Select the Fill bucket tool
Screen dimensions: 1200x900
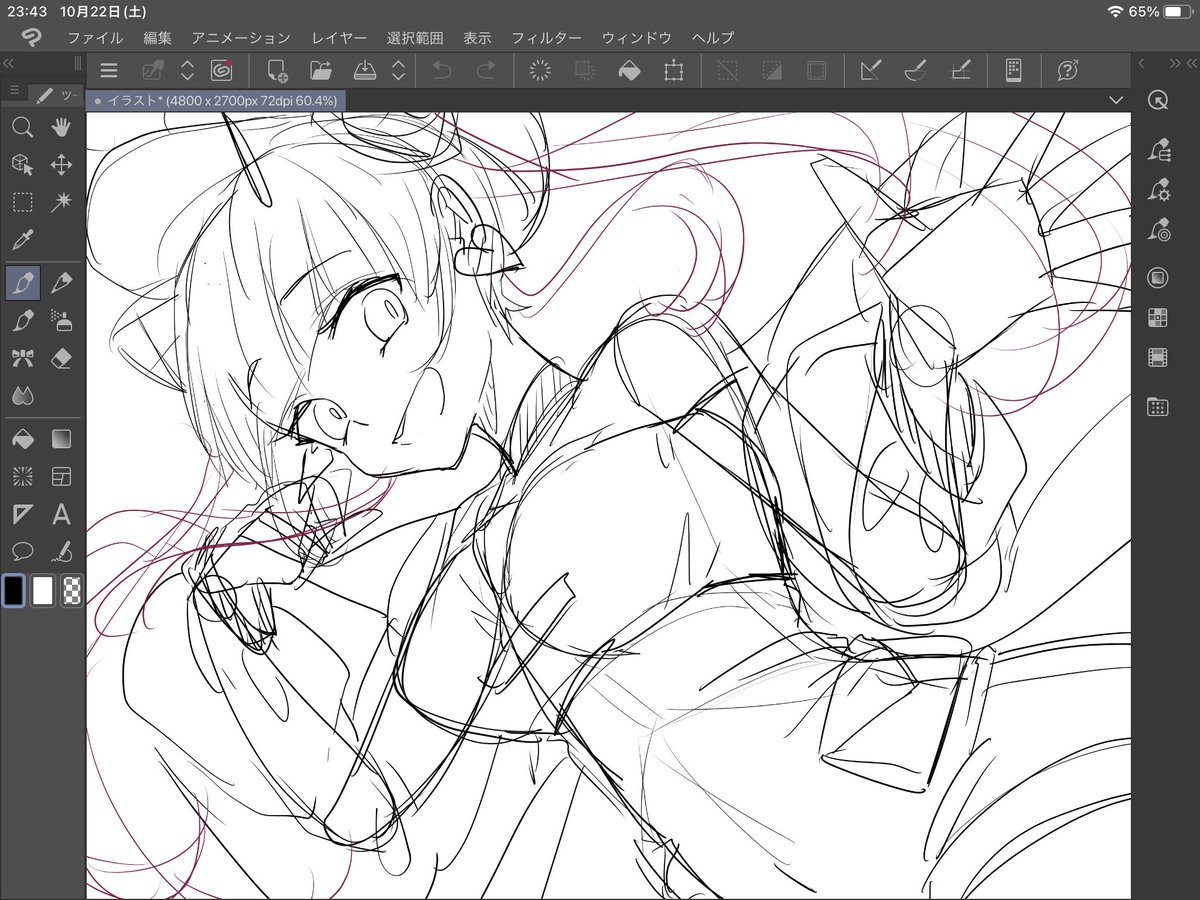(x=22, y=439)
